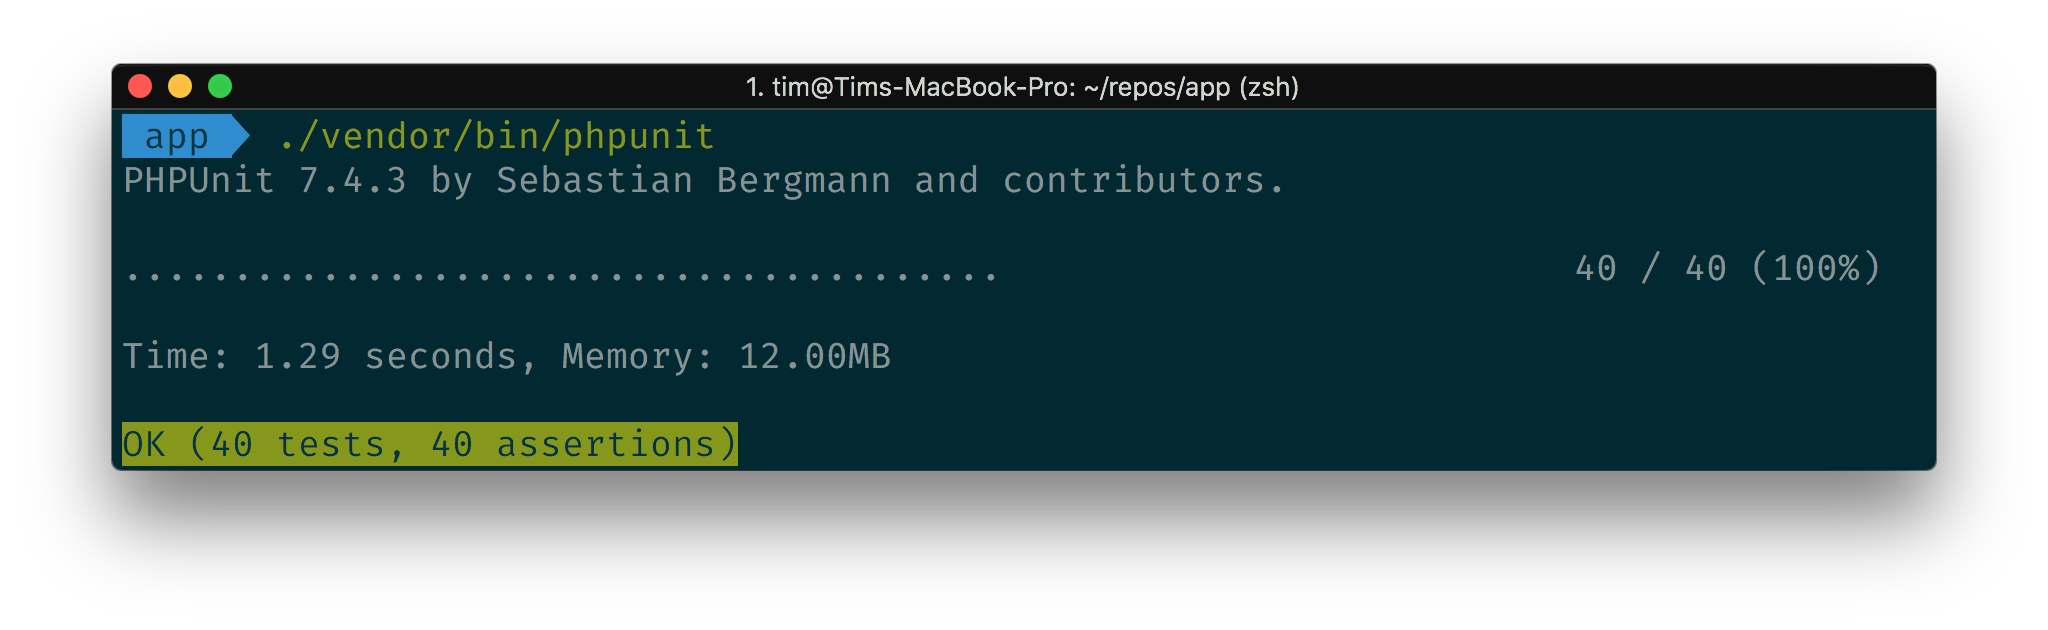
Task: Click the 'Memory: 12.00MB' text
Action: (726, 356)
